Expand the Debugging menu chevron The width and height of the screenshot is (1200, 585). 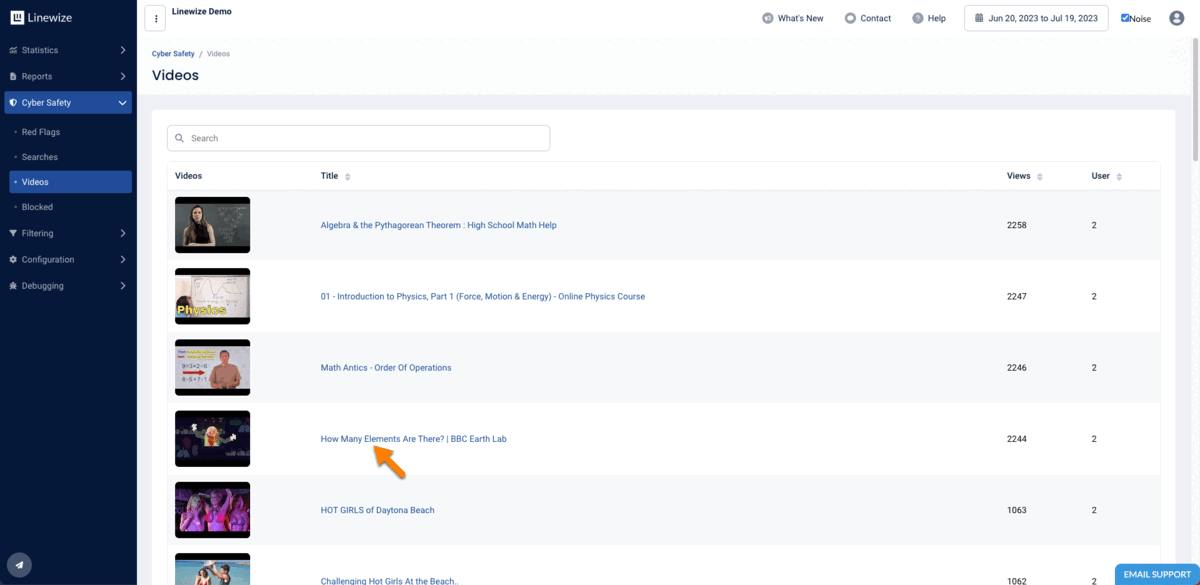pyautogui.click(x=123, y=285)
